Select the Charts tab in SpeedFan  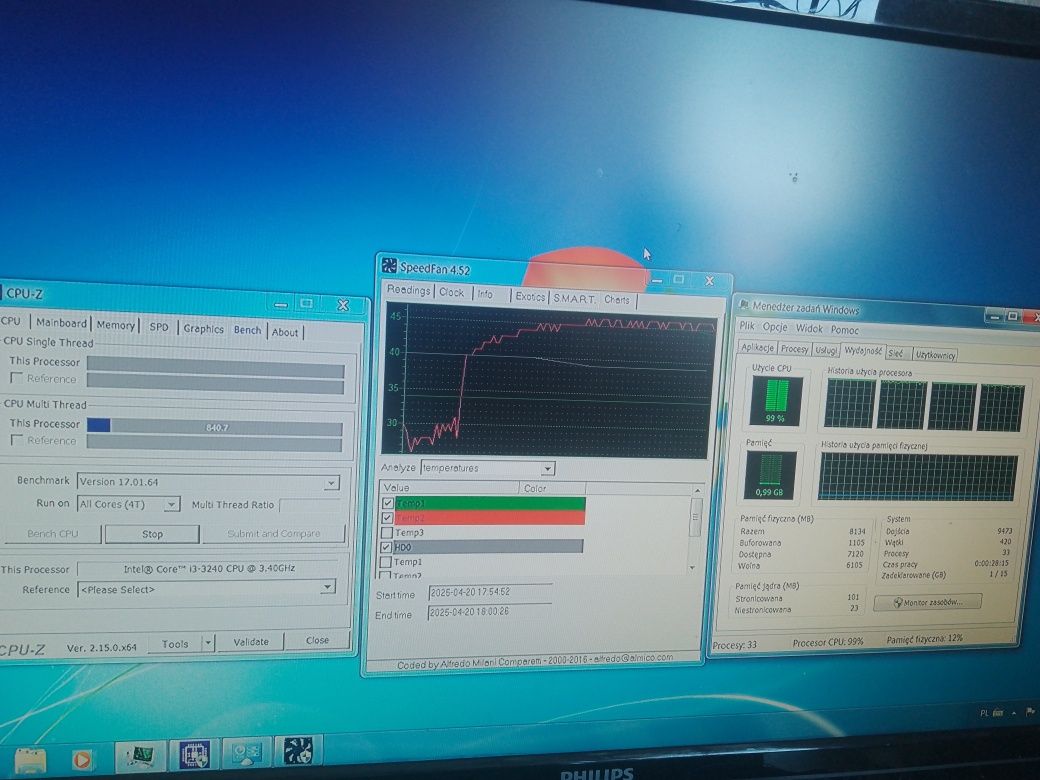[x=617, y=300]
